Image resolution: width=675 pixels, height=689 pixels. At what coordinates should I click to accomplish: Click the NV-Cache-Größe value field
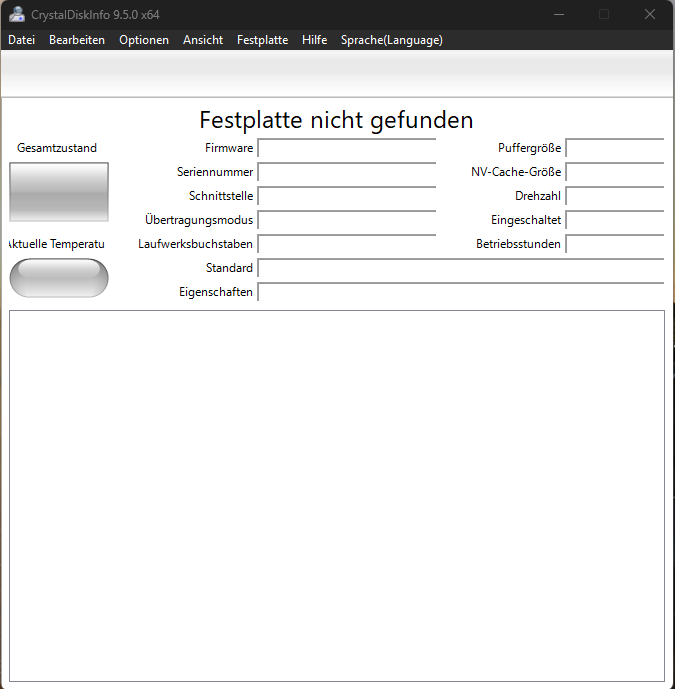coord(615,172)
